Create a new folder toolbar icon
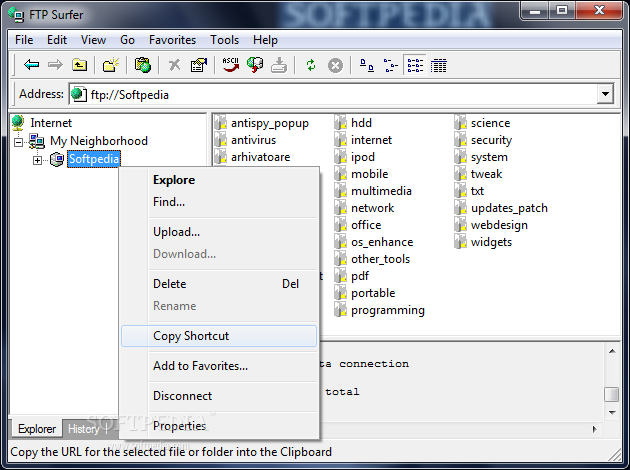 point(110,65)
